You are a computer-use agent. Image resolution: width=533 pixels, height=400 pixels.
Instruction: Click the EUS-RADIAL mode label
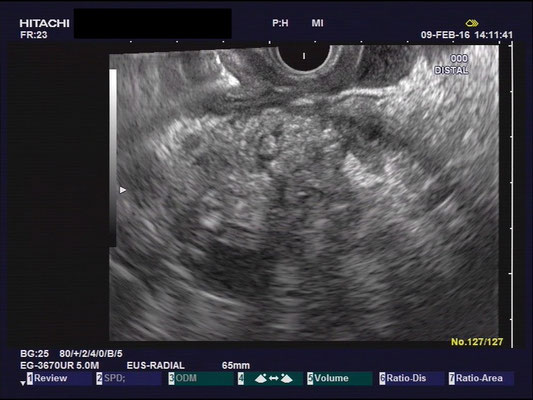(156, 366)
